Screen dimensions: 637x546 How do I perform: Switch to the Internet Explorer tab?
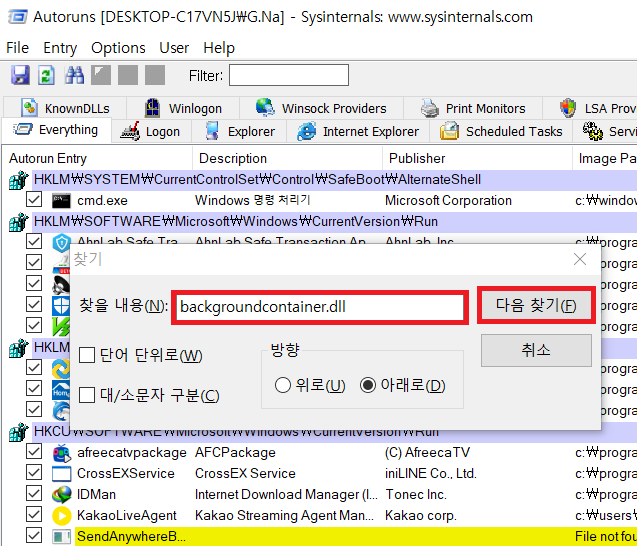[358, 132]
